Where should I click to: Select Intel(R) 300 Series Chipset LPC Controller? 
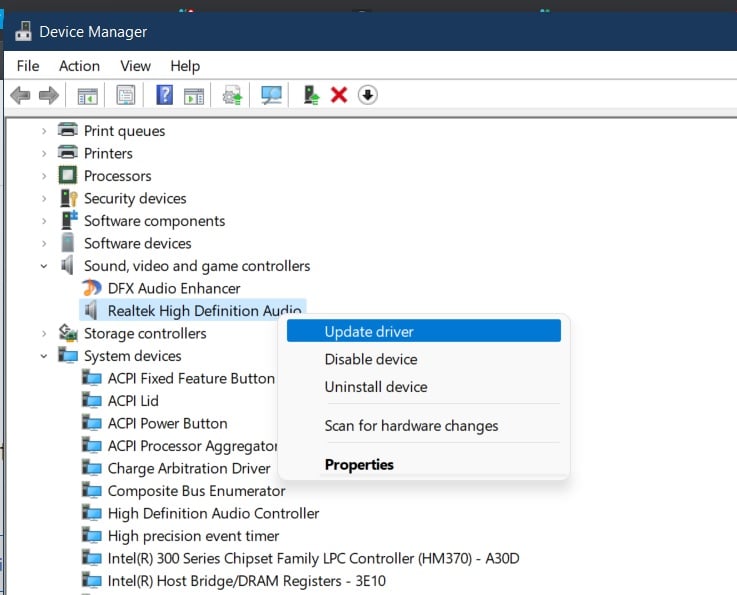click(x=314, y=558)
